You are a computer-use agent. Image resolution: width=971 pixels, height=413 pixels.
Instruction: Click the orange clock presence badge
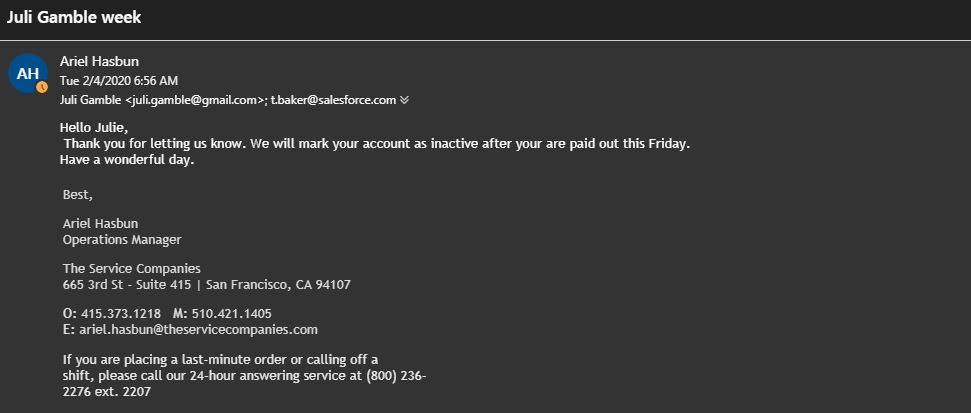pyautogui.click(x=42, y=87)
